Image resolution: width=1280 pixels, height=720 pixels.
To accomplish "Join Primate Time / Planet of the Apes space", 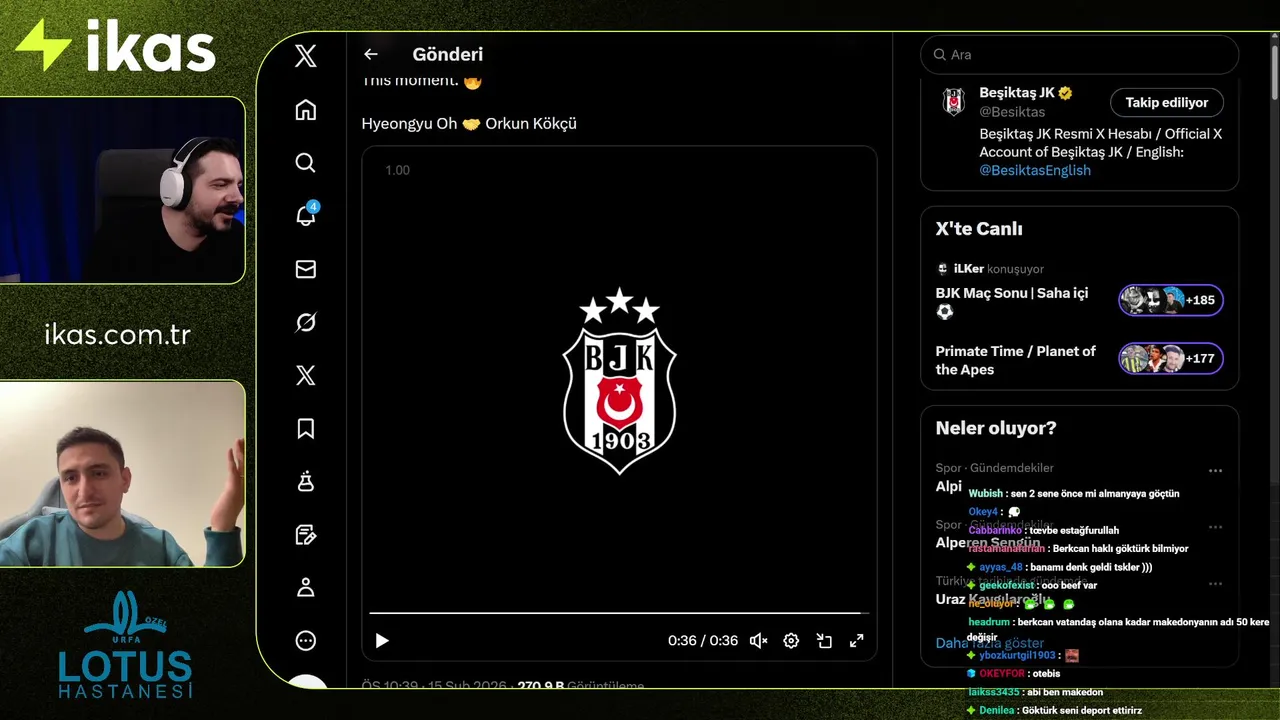I will coord(1016,360).
